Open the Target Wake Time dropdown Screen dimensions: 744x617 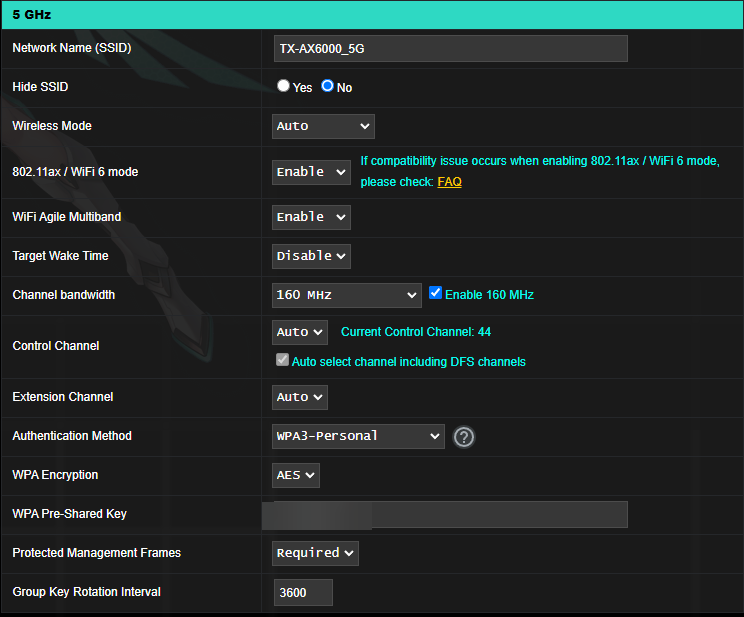[x=311, y=256]
